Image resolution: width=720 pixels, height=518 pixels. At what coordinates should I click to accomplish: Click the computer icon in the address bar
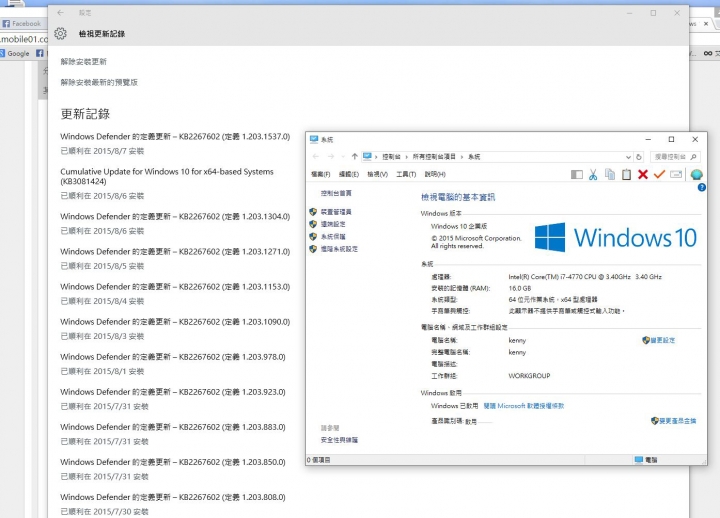(367, 157)
